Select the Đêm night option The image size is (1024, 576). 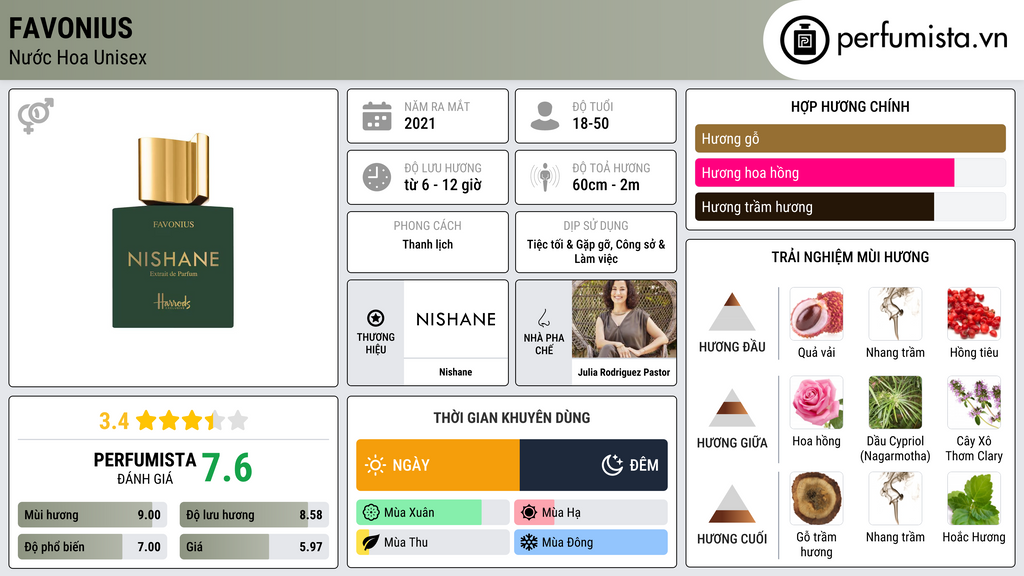pyautogui.click(x=594, y=465)
